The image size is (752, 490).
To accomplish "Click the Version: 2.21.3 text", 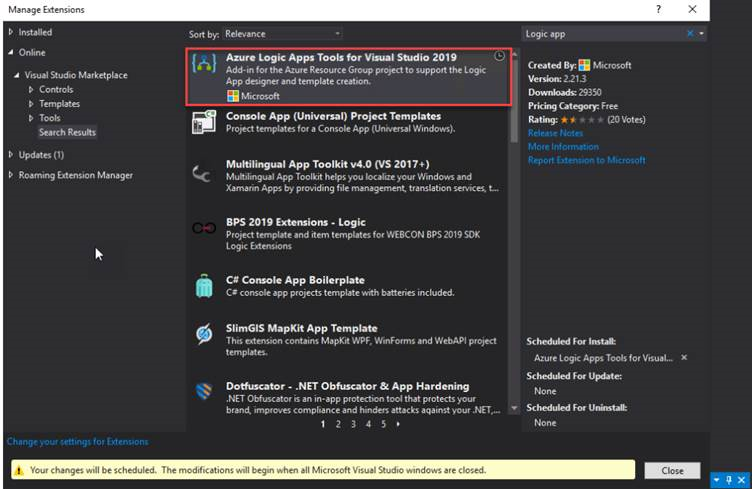I will coord(557,79).
